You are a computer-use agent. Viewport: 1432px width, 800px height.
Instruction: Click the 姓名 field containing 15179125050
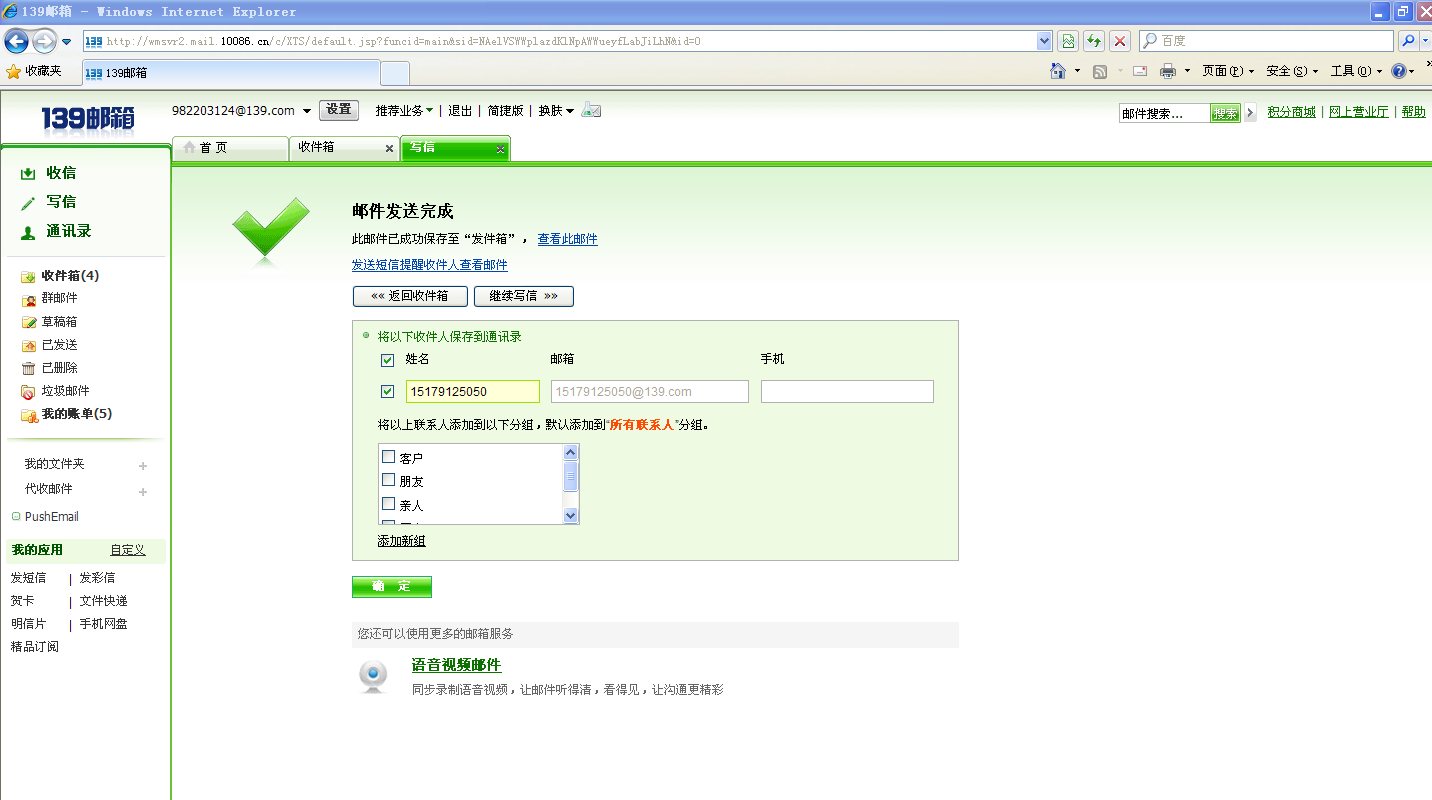click(x=473, y=391)
